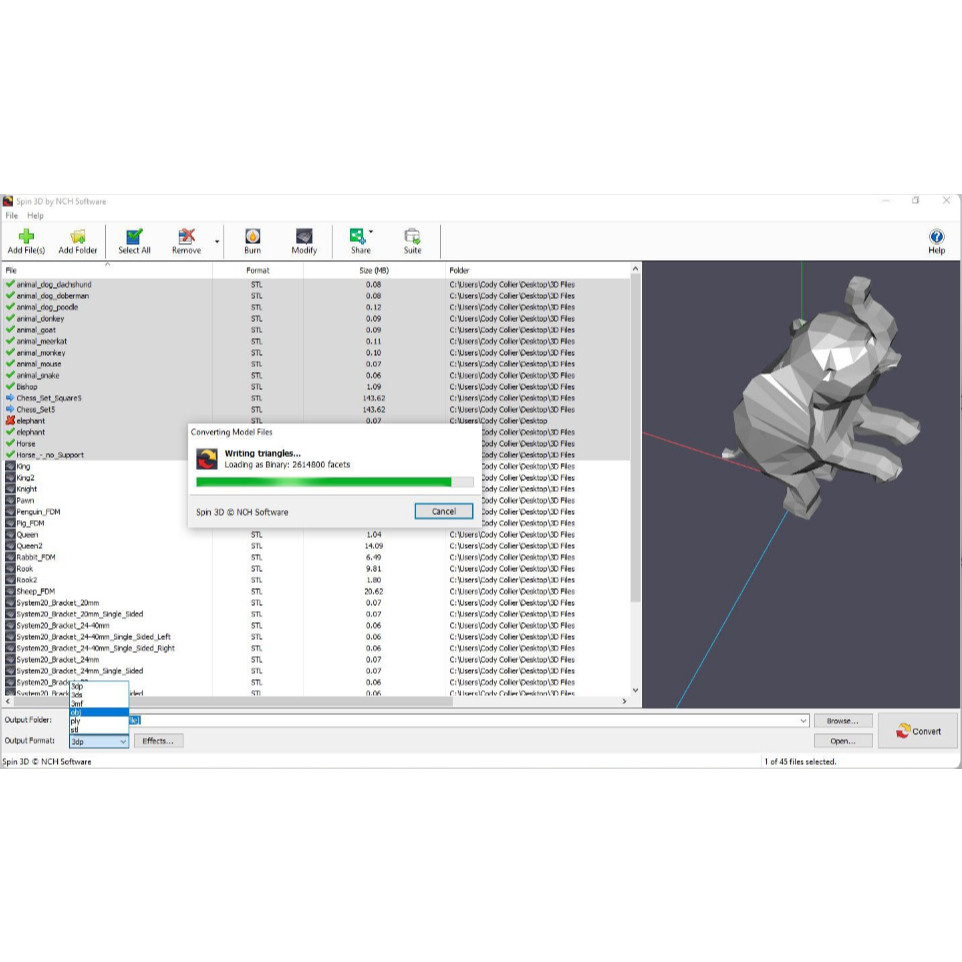Click the Remove icon in toolbar
962x962 pixels.
coord(186,240)
